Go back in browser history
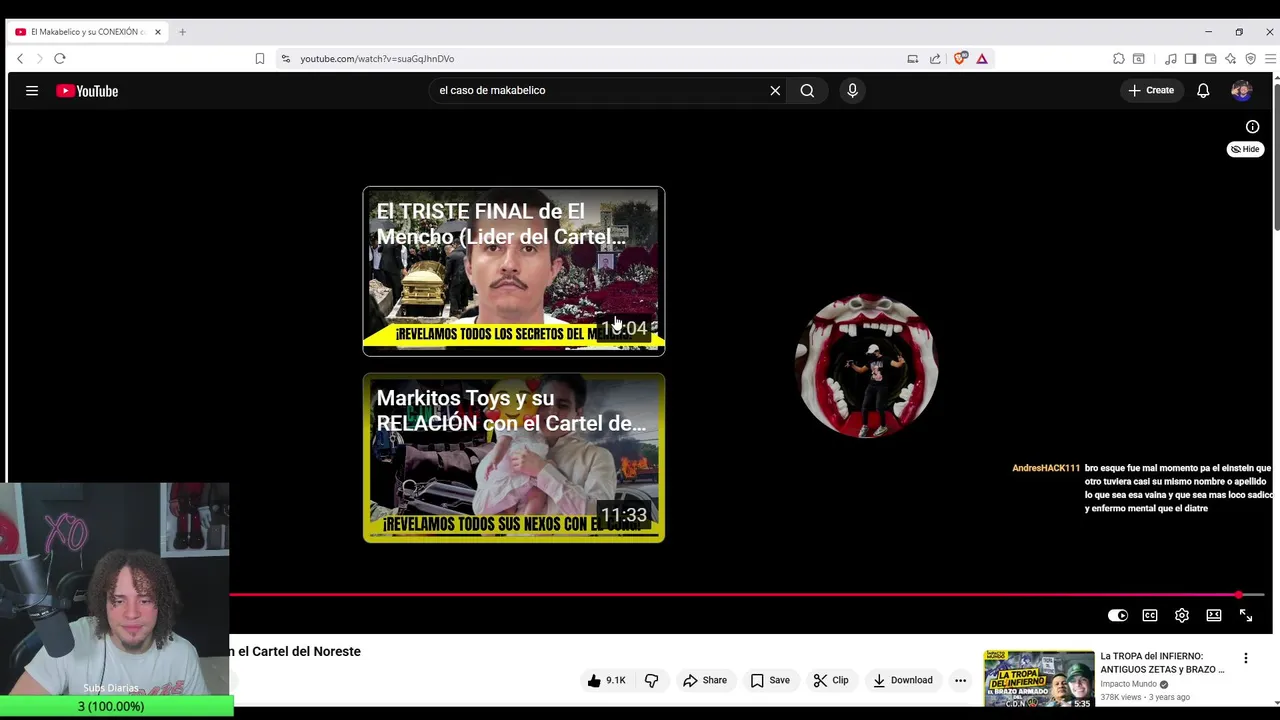Viewport: 1280px width, 720px height. pos(20,59)
